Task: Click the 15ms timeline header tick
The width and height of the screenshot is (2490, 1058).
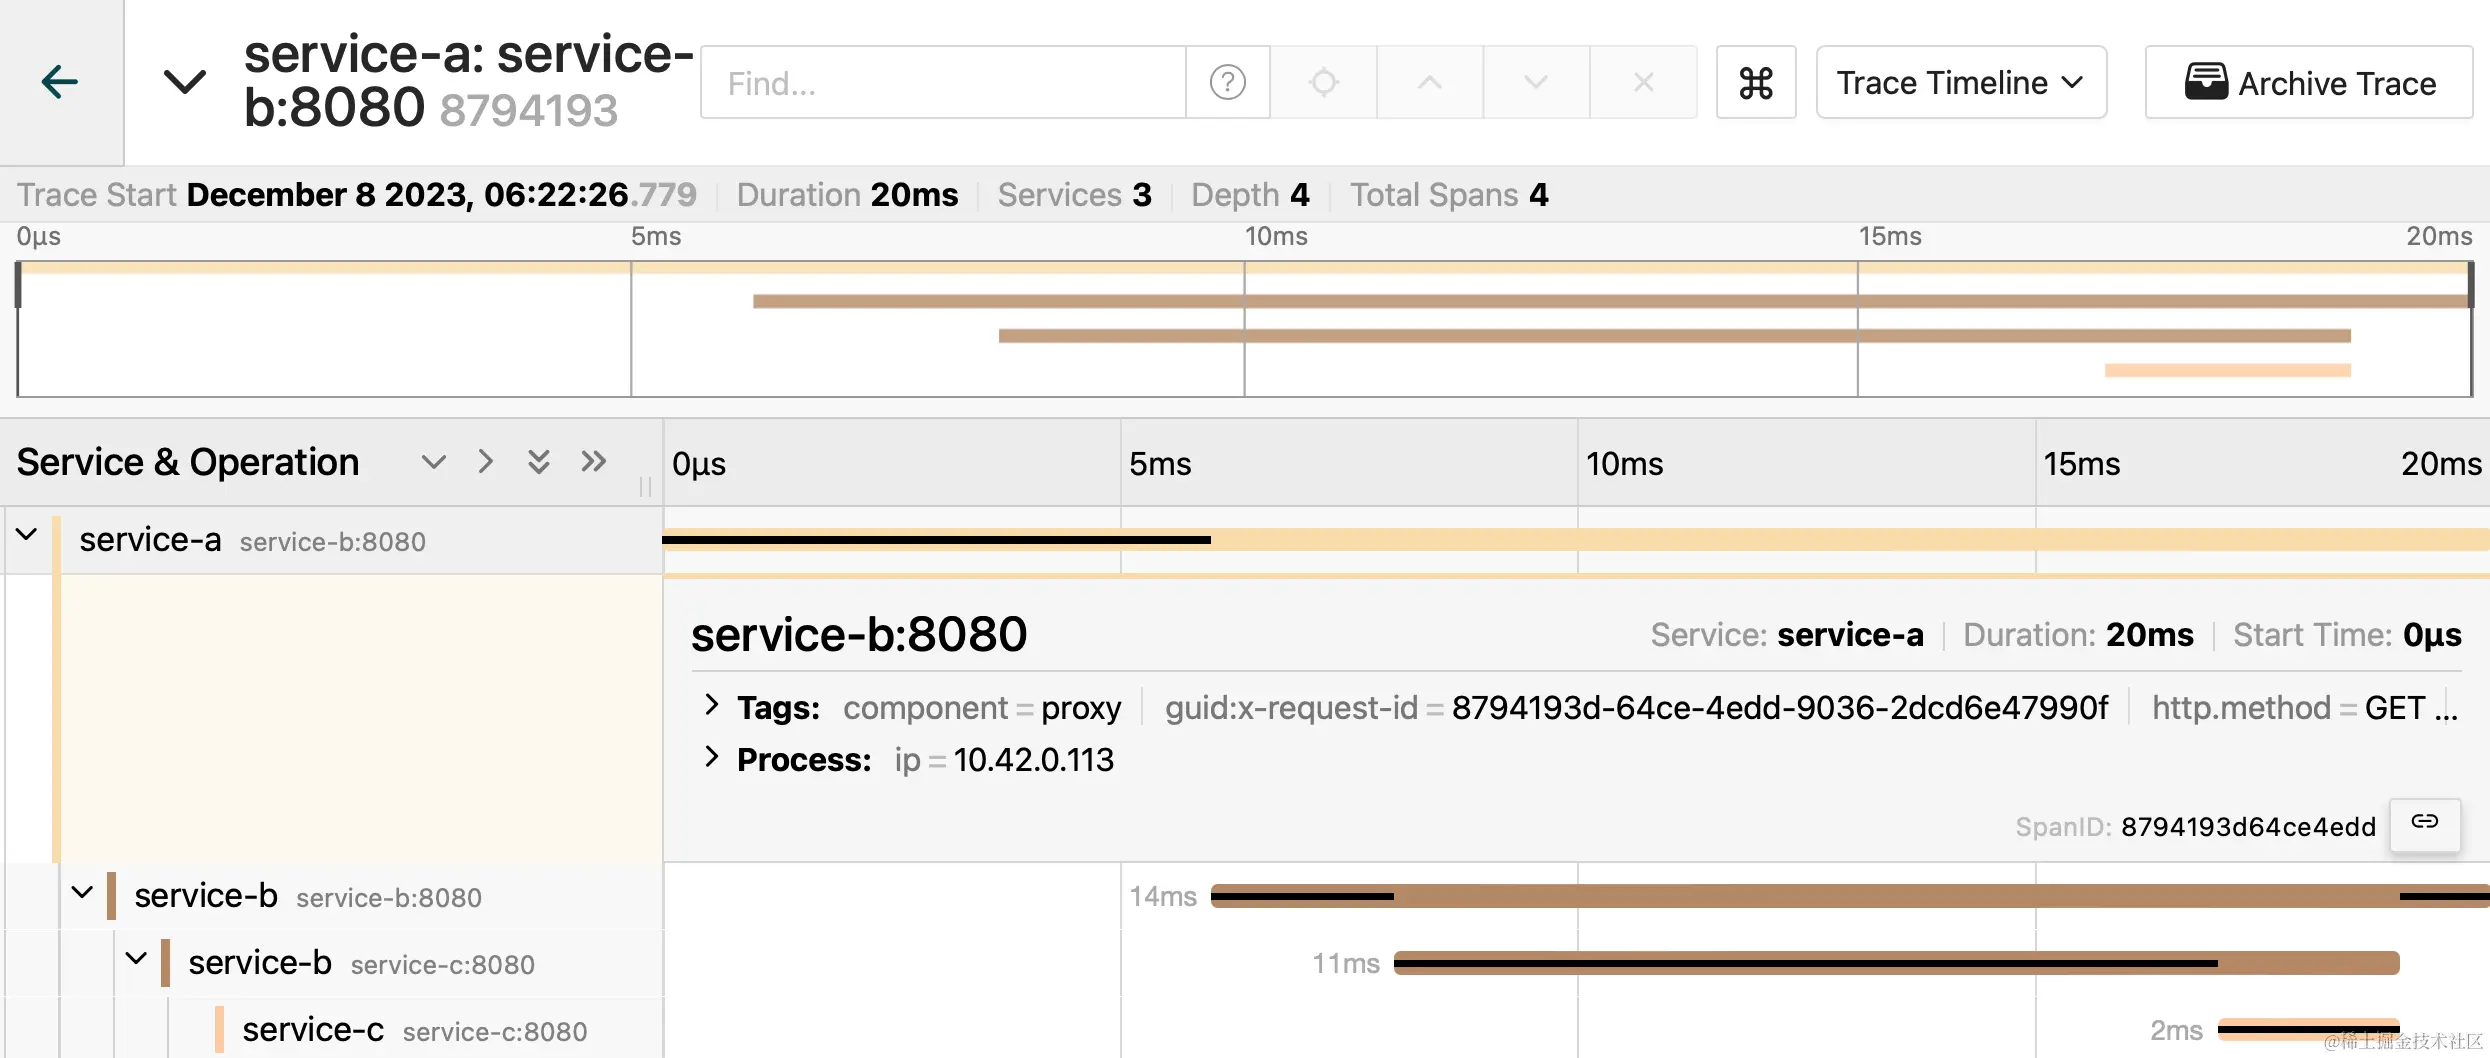Action: (2081, 464)
